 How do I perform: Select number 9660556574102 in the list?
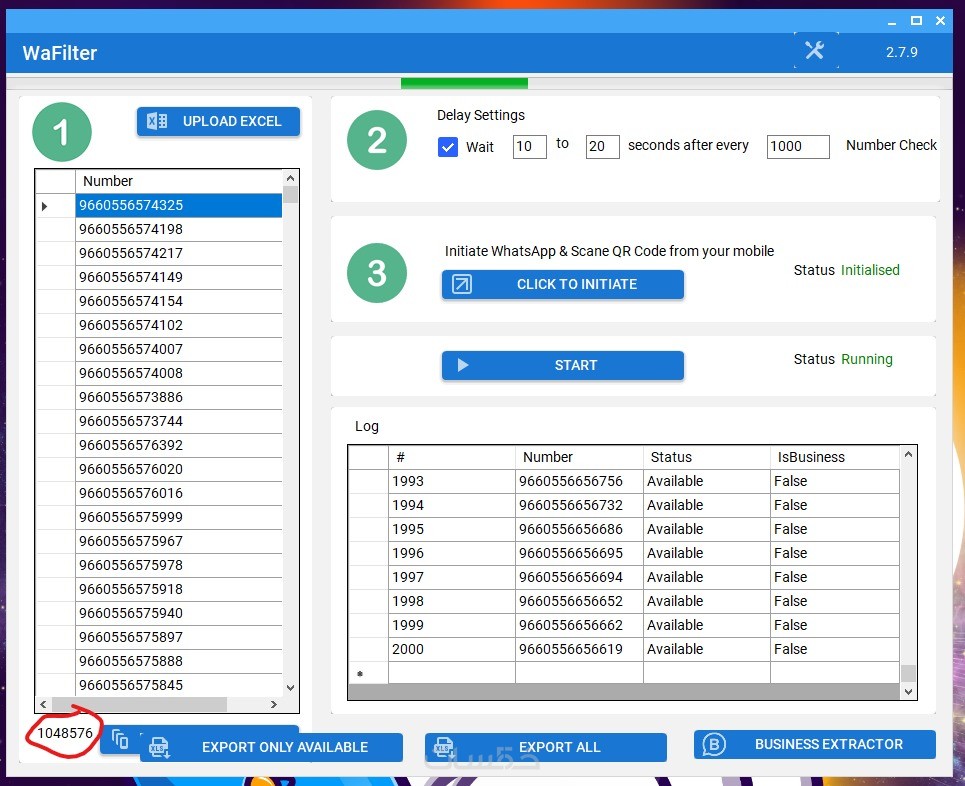178,325
